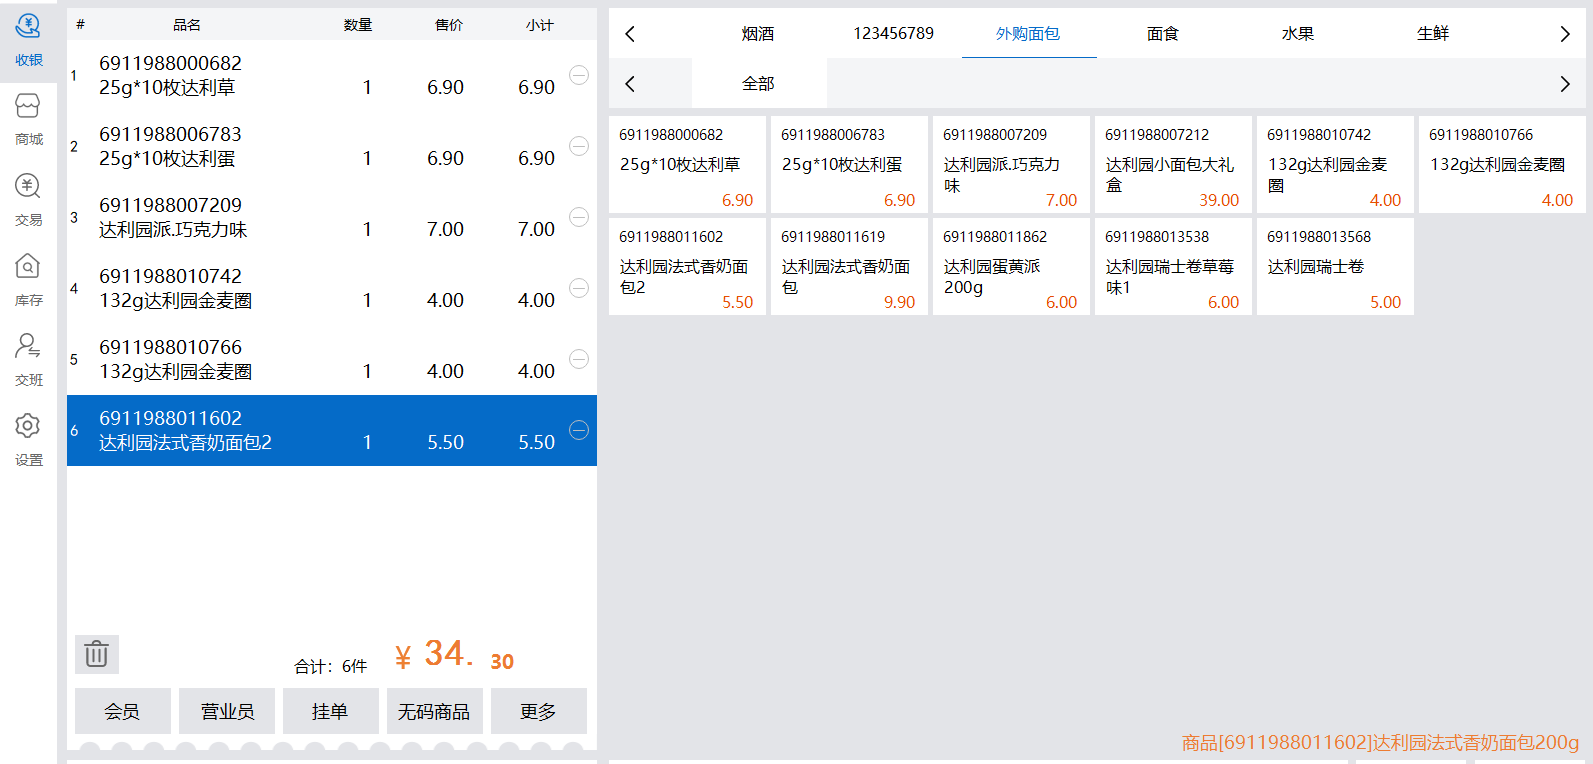The width and height of the screenshot is (1593, 764).
Task: Add product card 达利园派.巧克力味 7.00
Action: point(1011,165)
